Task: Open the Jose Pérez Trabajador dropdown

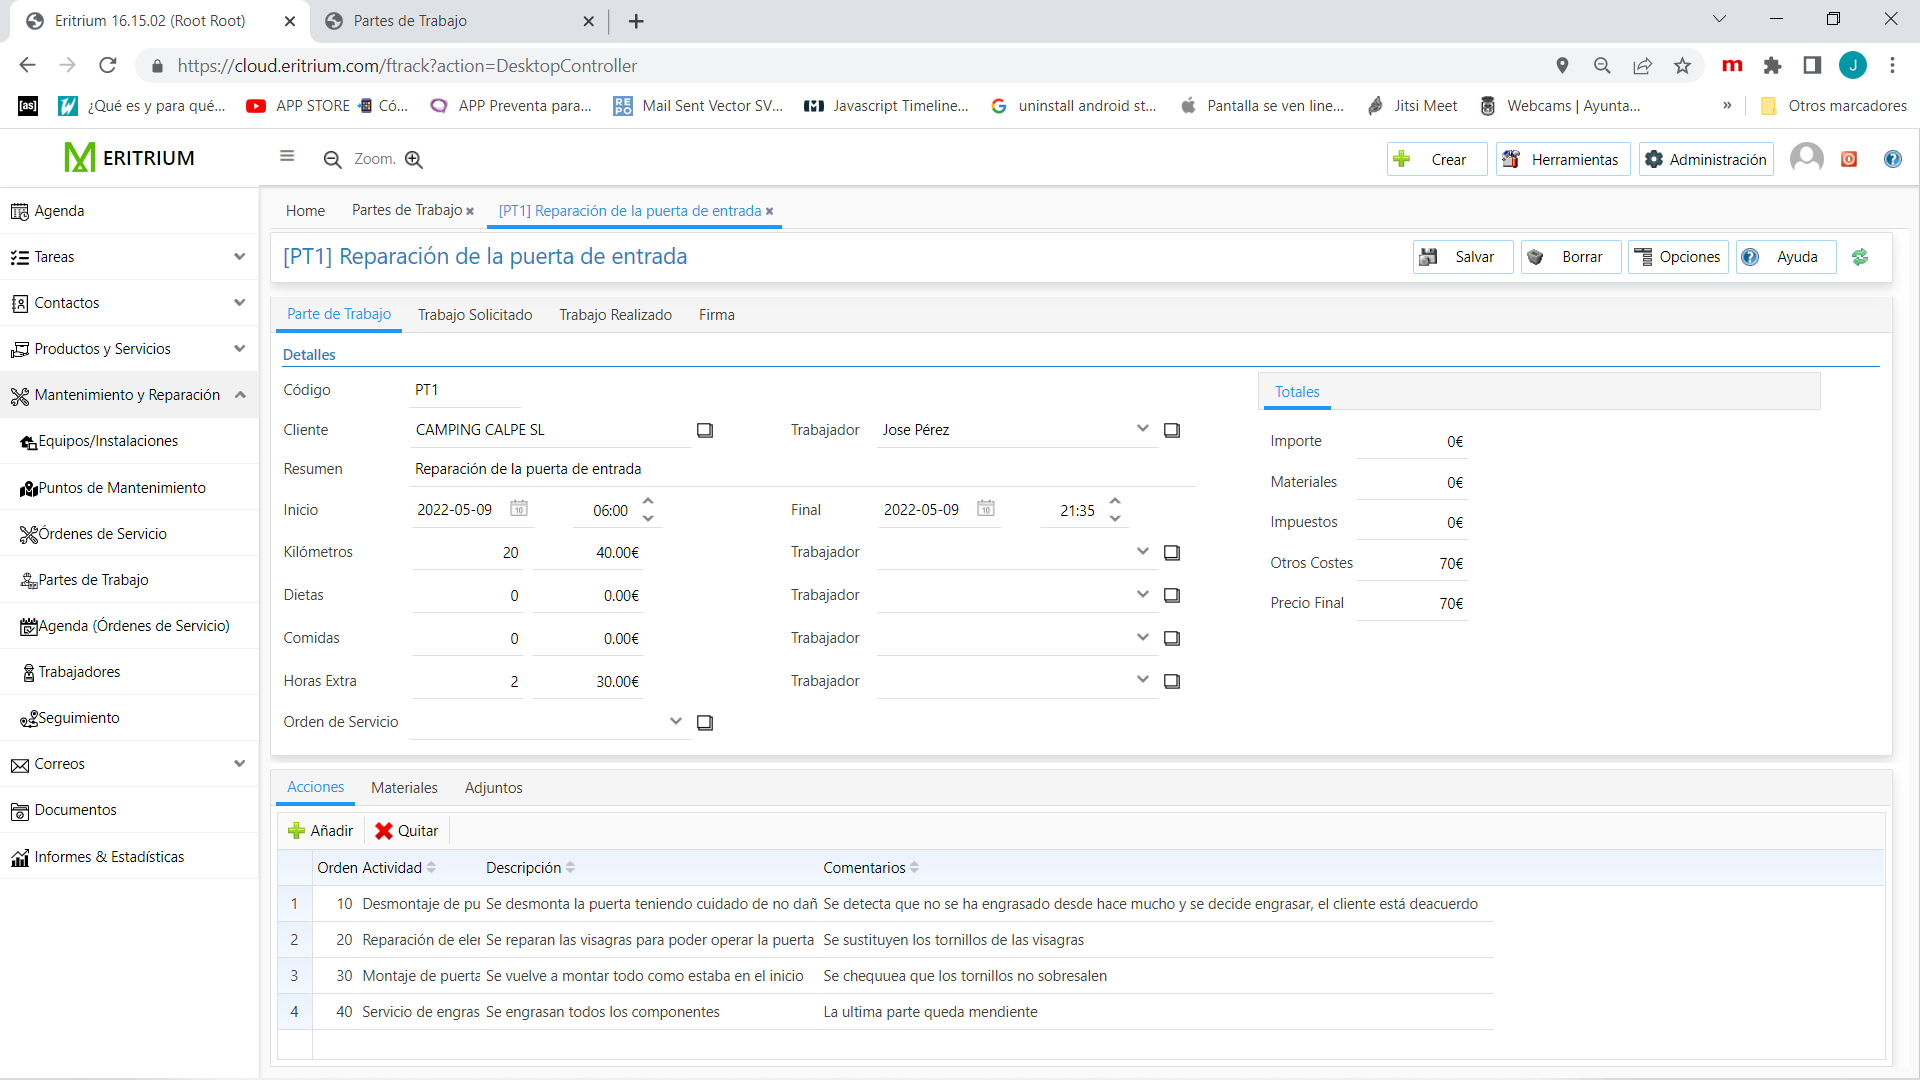Action: [1142, 429]
